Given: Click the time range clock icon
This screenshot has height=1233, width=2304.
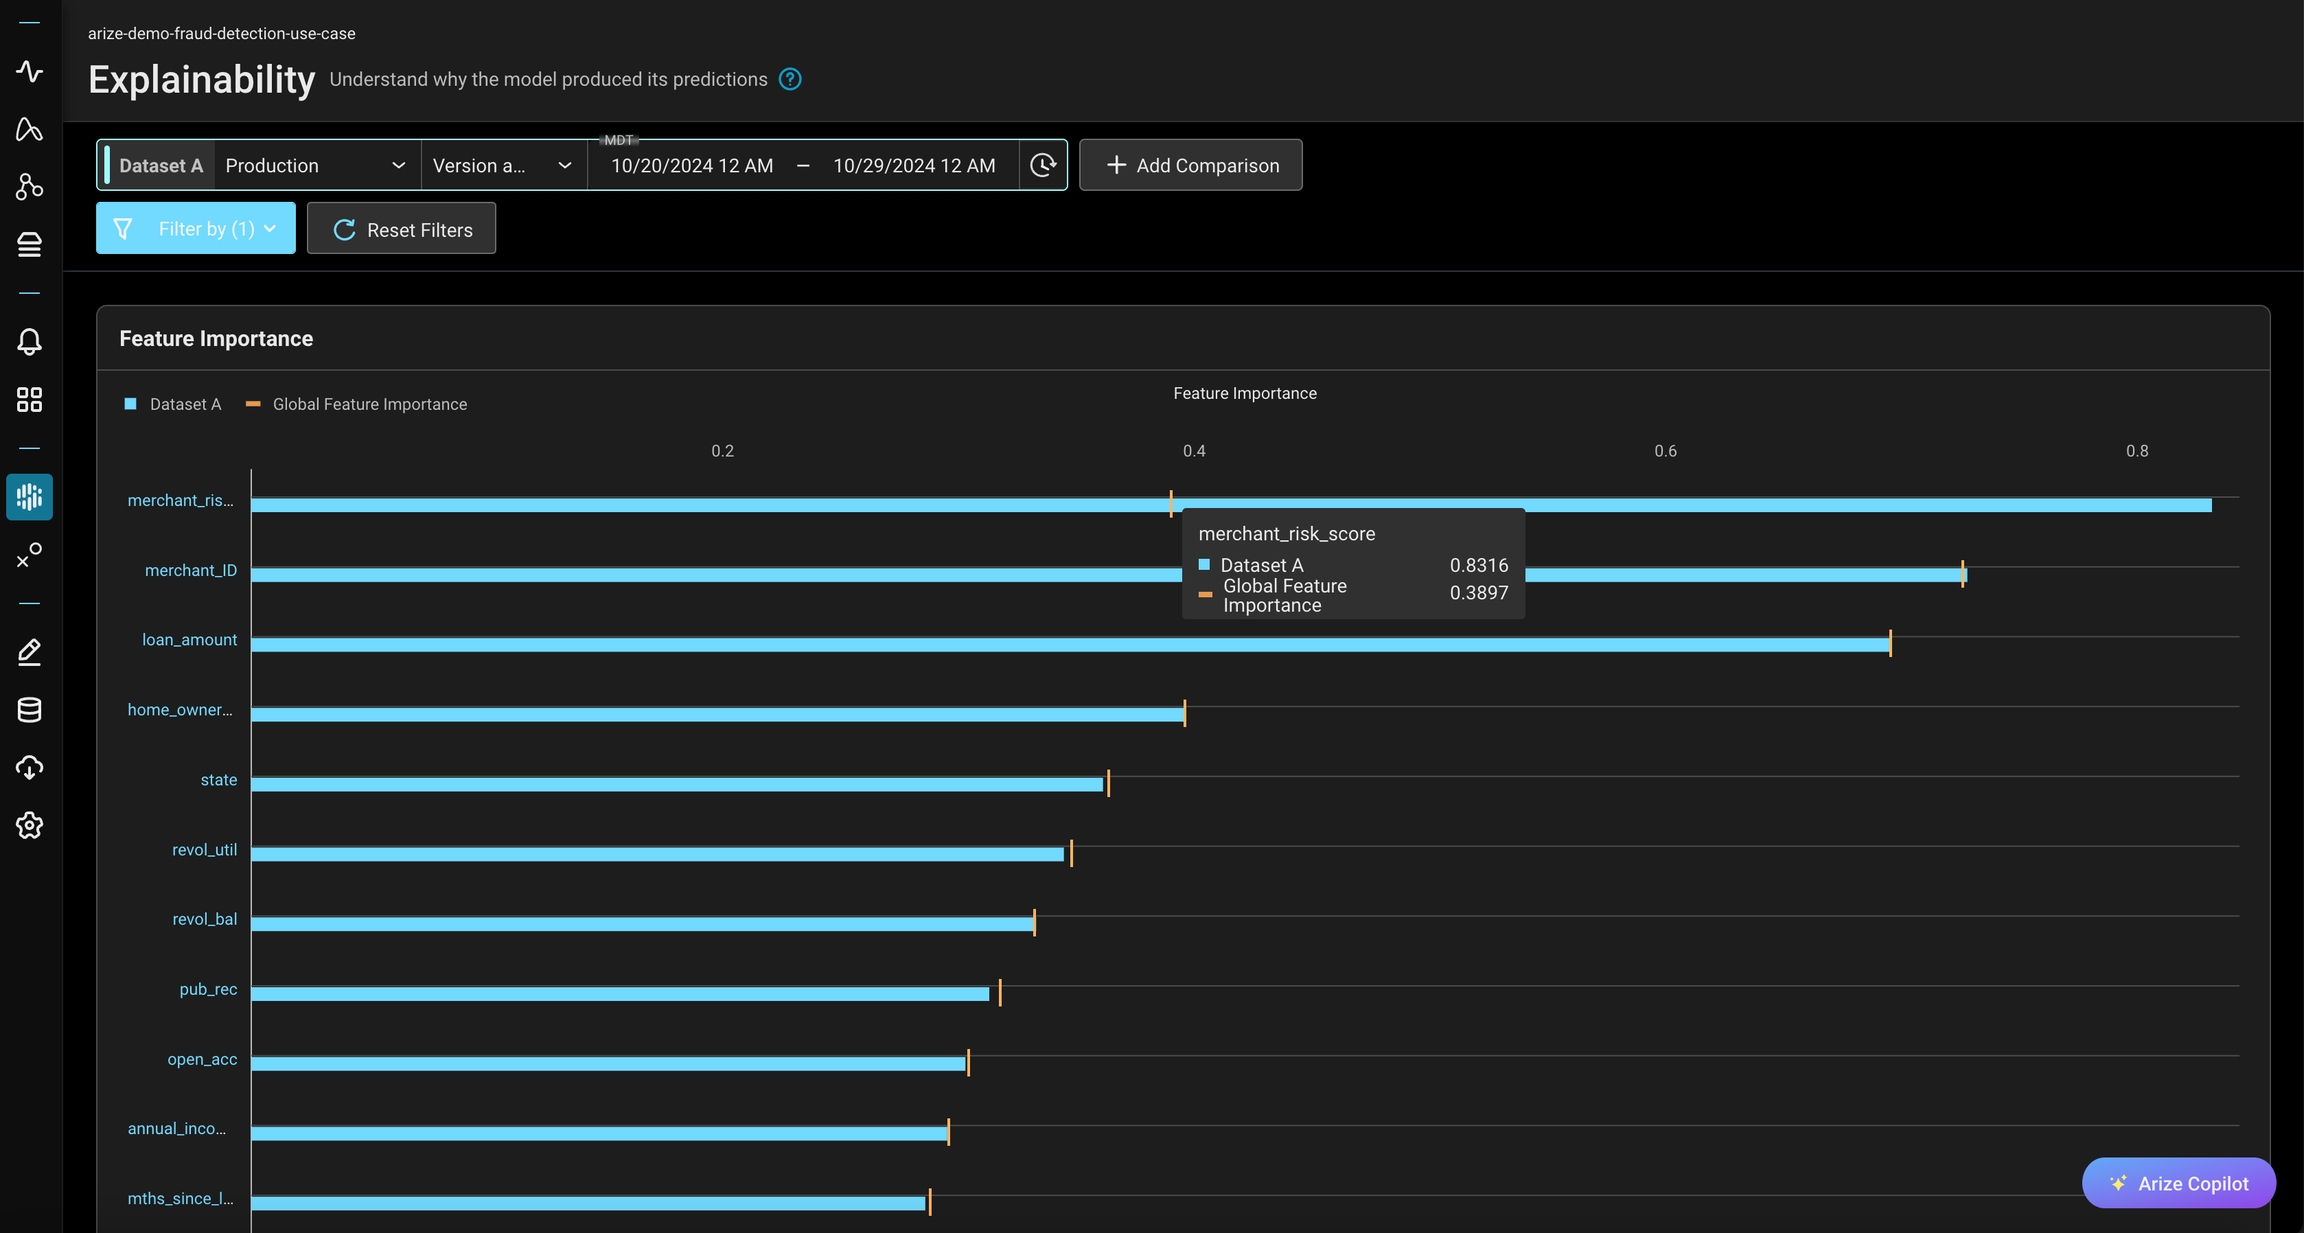Looking at the screenshot, I should pyautogui.click(x=1043, y=165).
